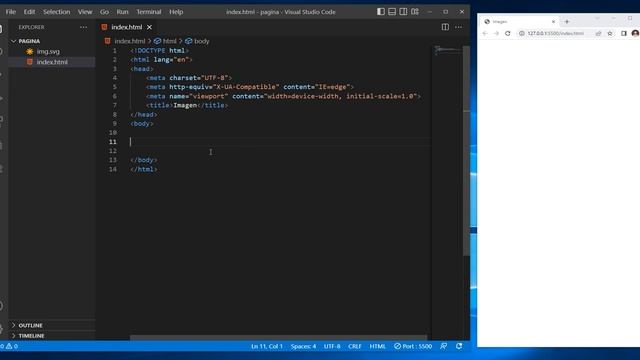The width and height of the screenshot is (640, 360).
Task: Open Customize Layout icon in title bar
Action: (x=415, y=12)
